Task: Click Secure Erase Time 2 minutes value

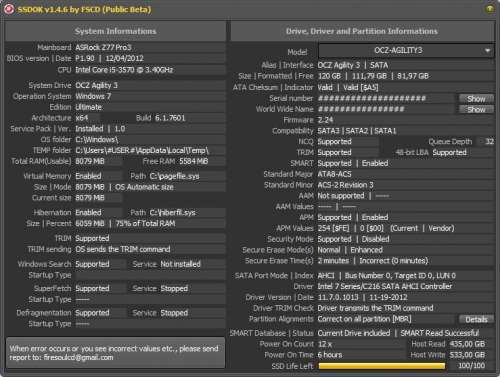Action: point(333,261)
